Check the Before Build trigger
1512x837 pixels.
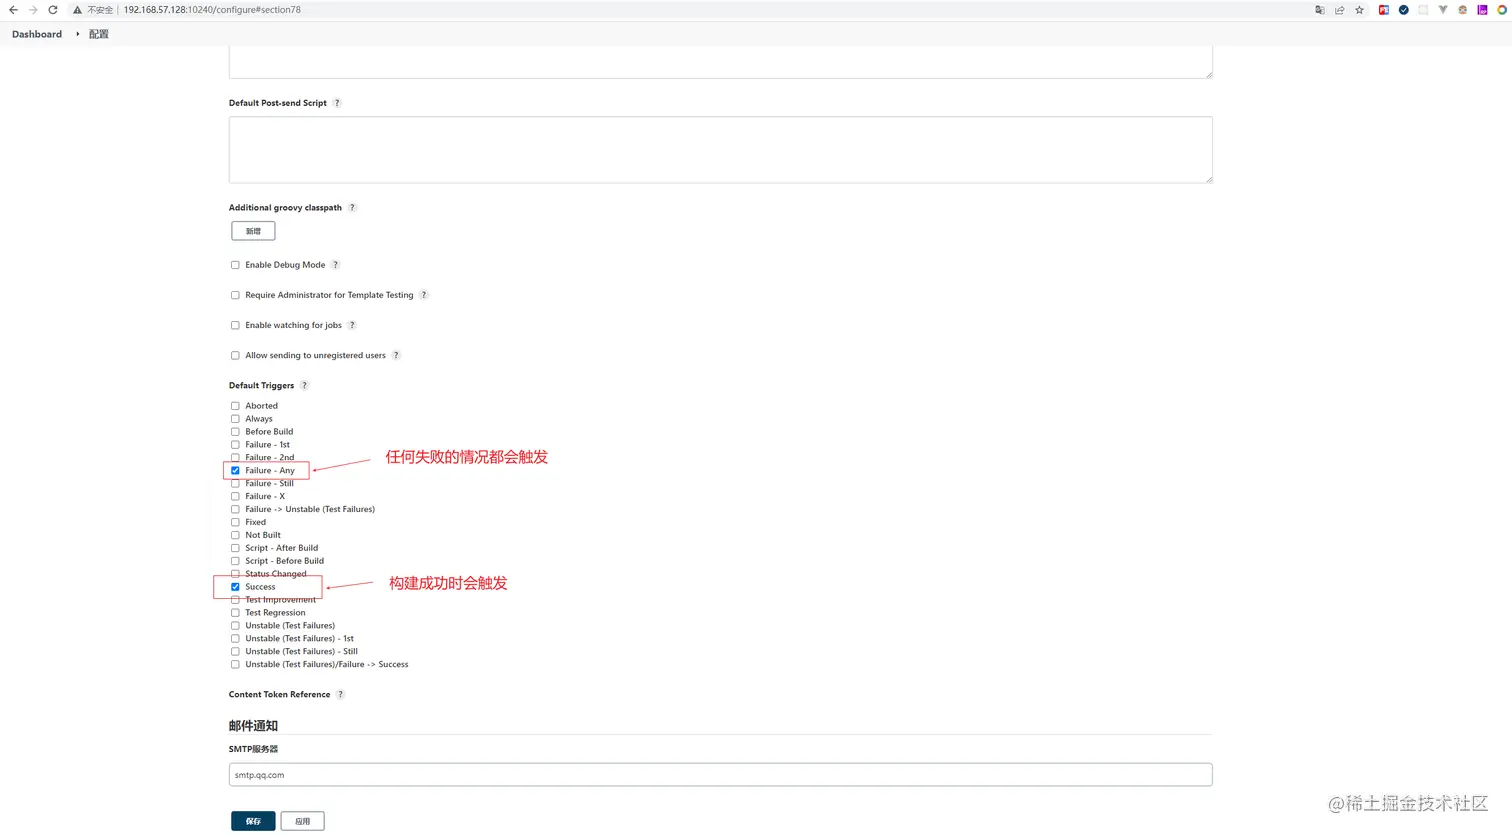(235, 432)
